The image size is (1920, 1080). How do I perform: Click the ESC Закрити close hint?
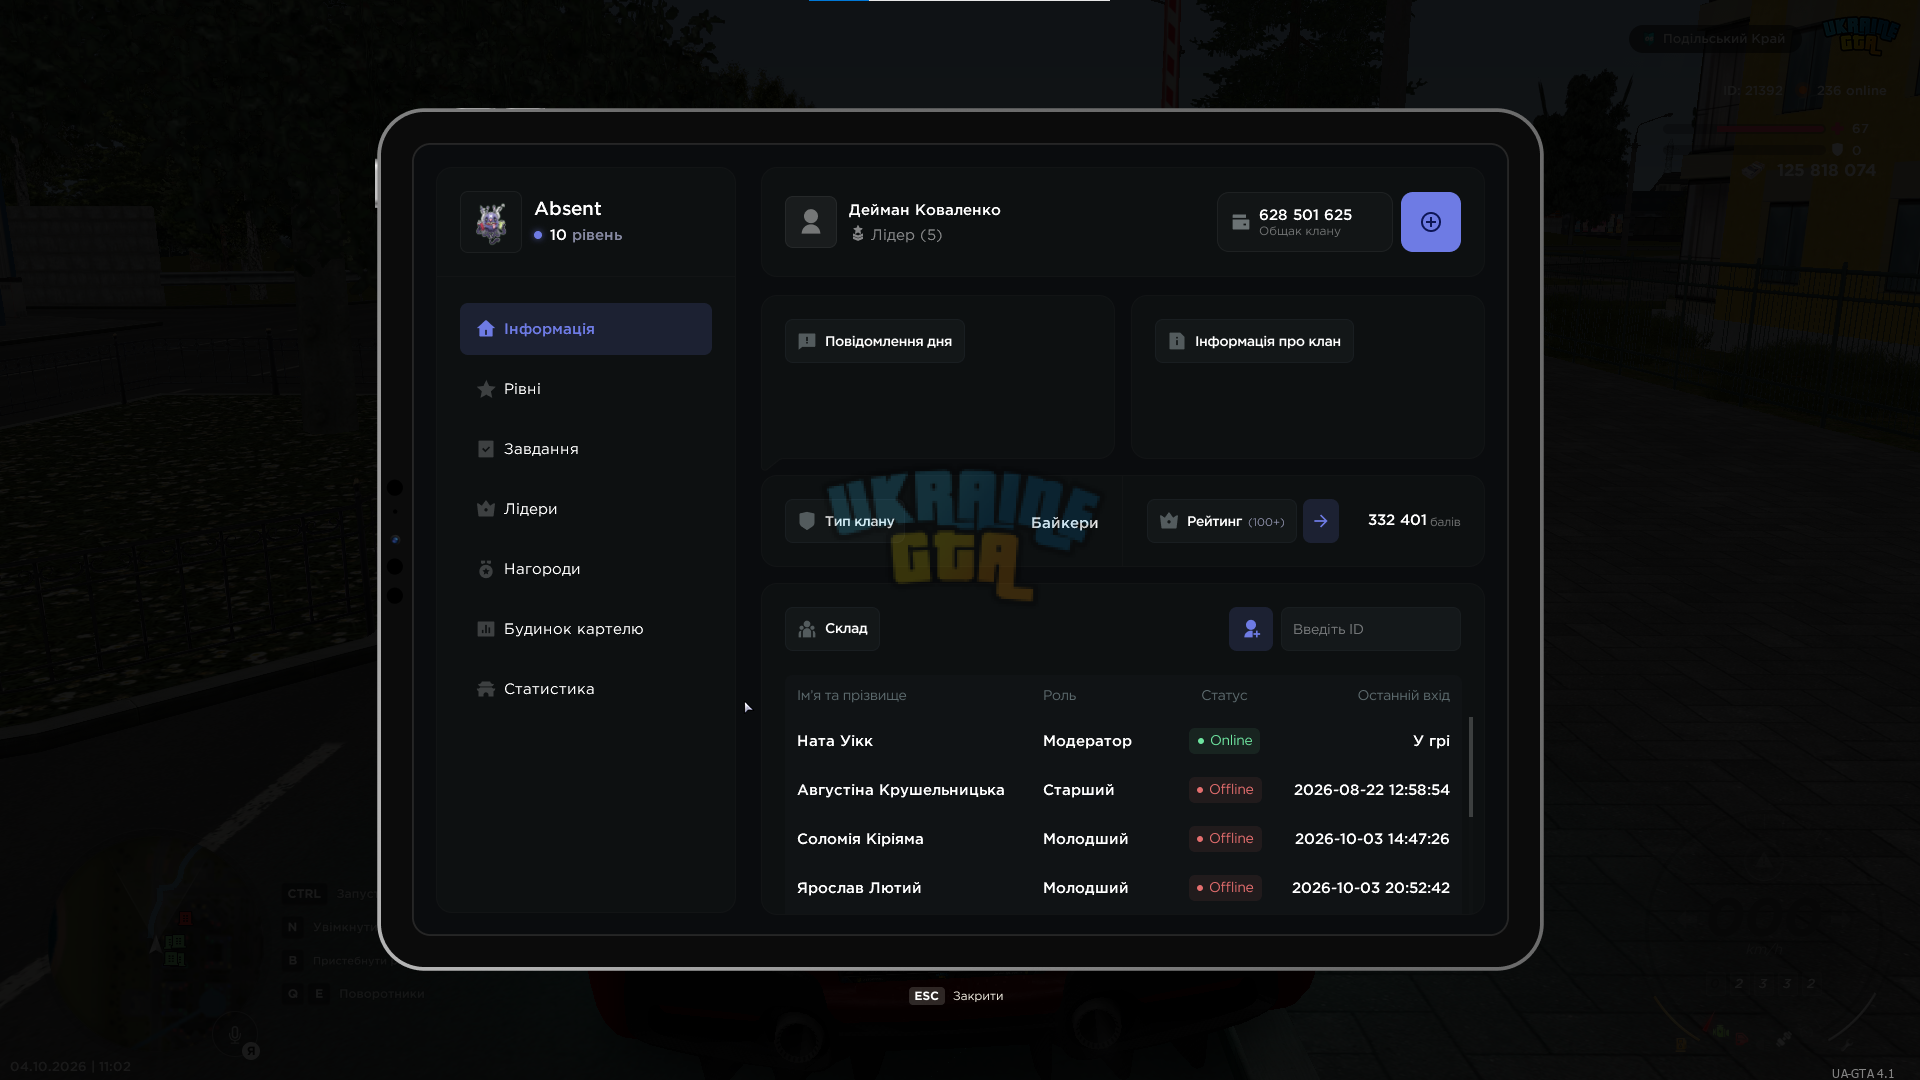coord(956,996)
